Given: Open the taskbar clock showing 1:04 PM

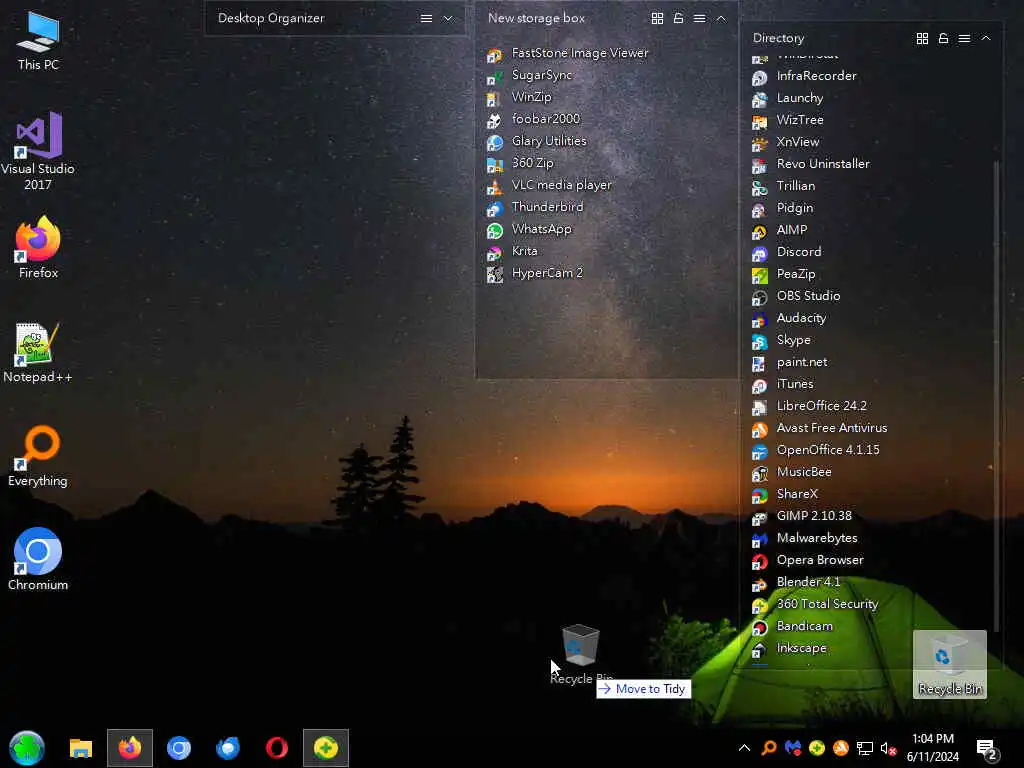Looking at the screenshot, I should click(933, 748).
